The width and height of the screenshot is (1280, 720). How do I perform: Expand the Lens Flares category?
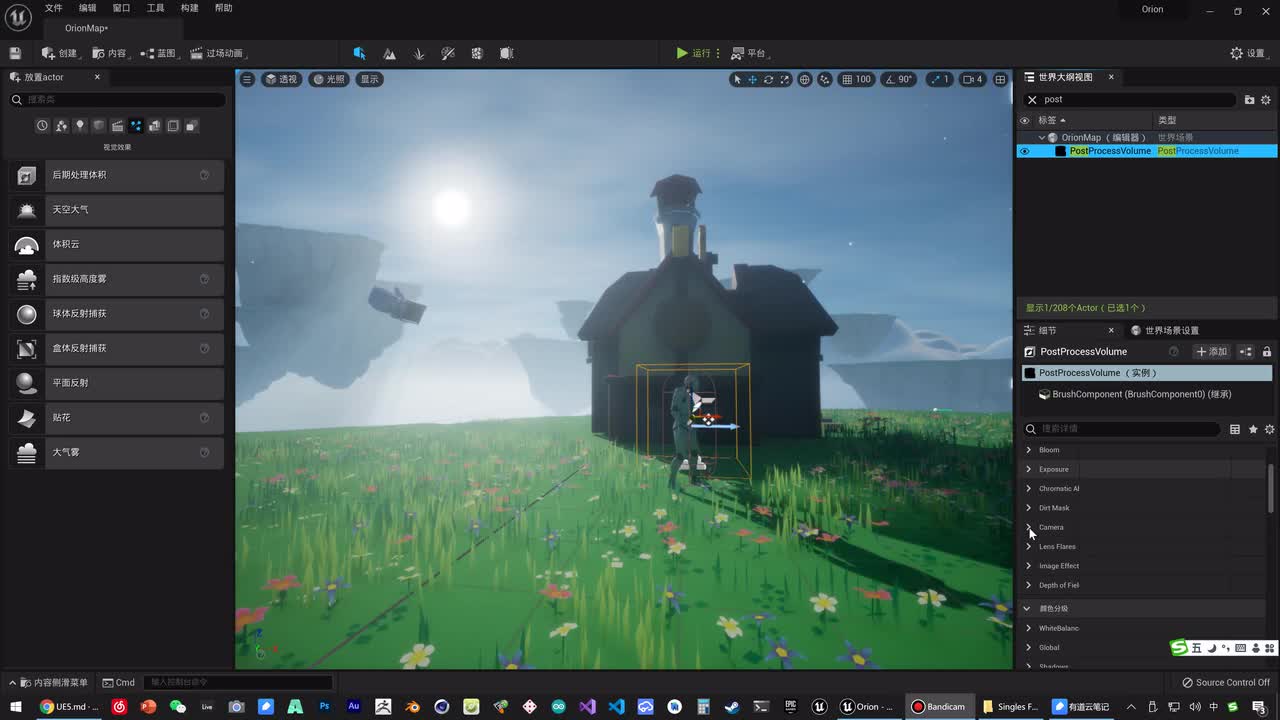click(x=1029, y=547)
